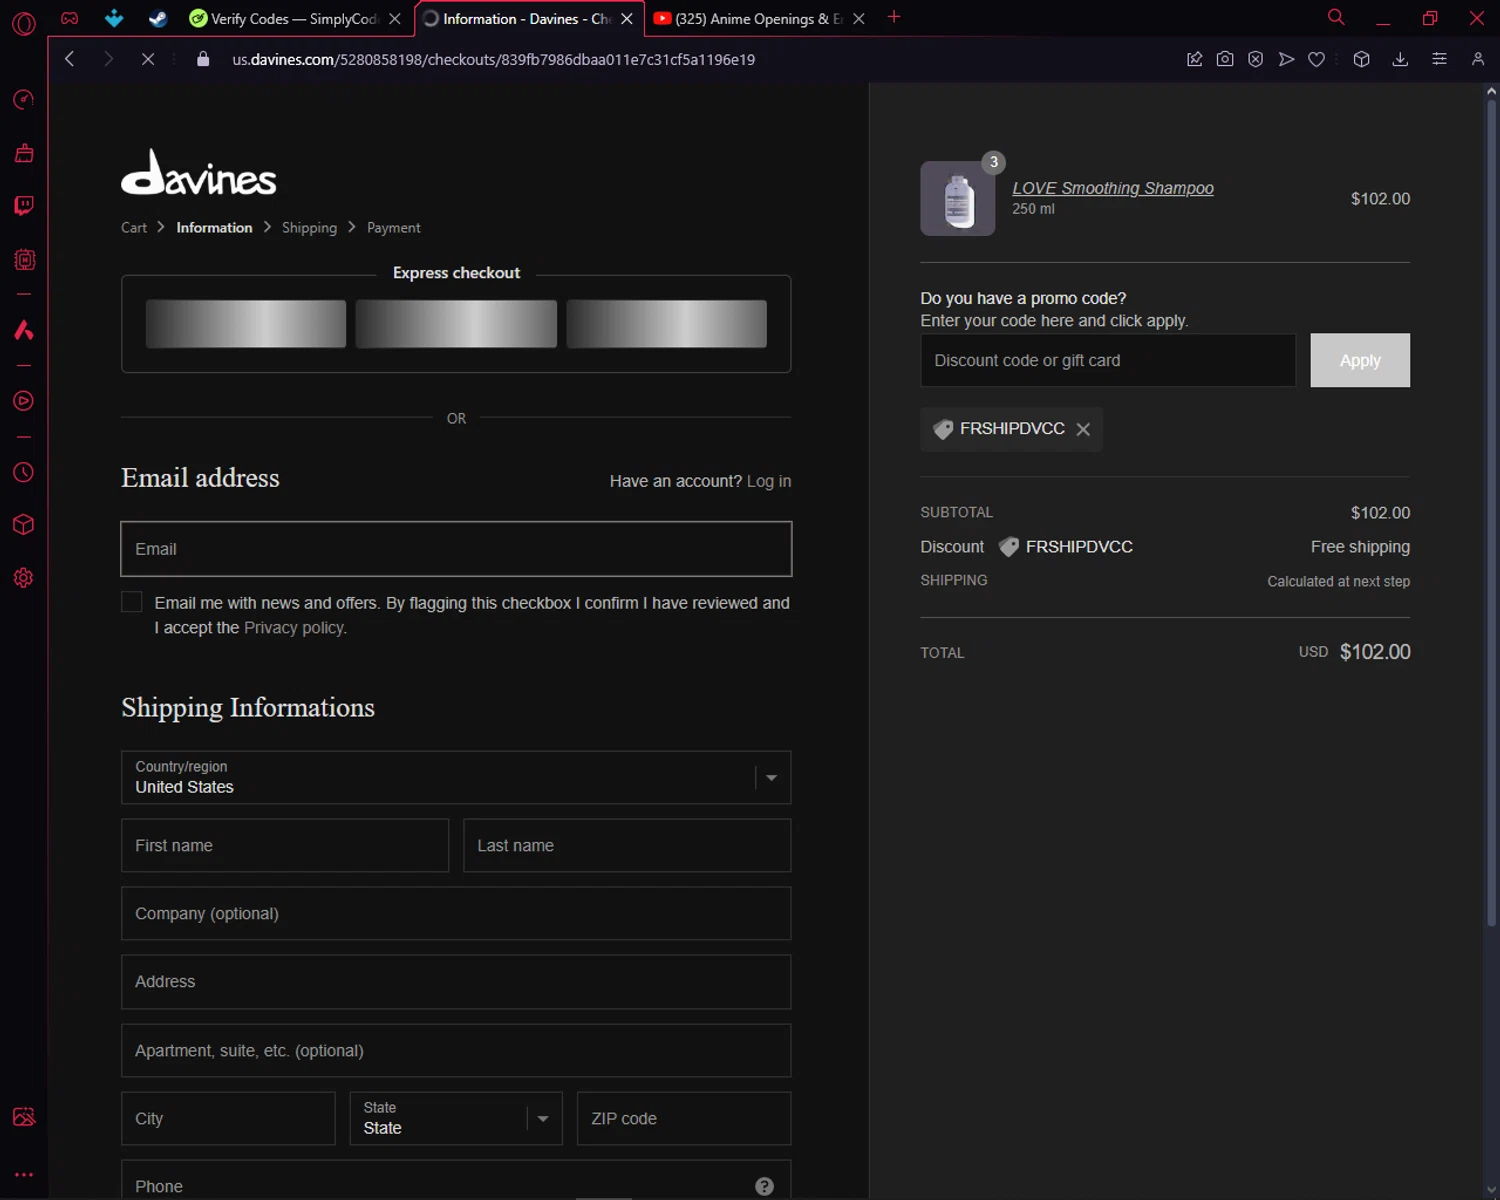The width and height of the screenshot is (1500, 1200).
Task: Open Settings gear in sidebar
Action: click(24, 578)
